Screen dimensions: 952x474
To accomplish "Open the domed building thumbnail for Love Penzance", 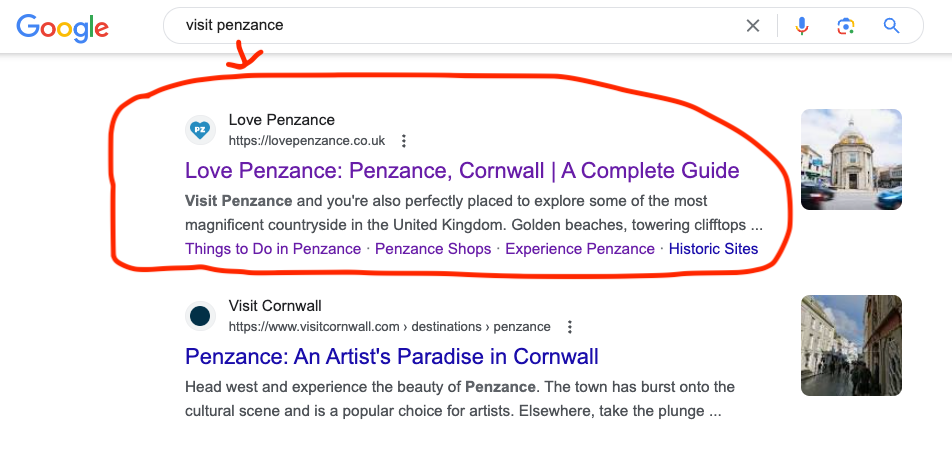I will click(x=851, y=160).
